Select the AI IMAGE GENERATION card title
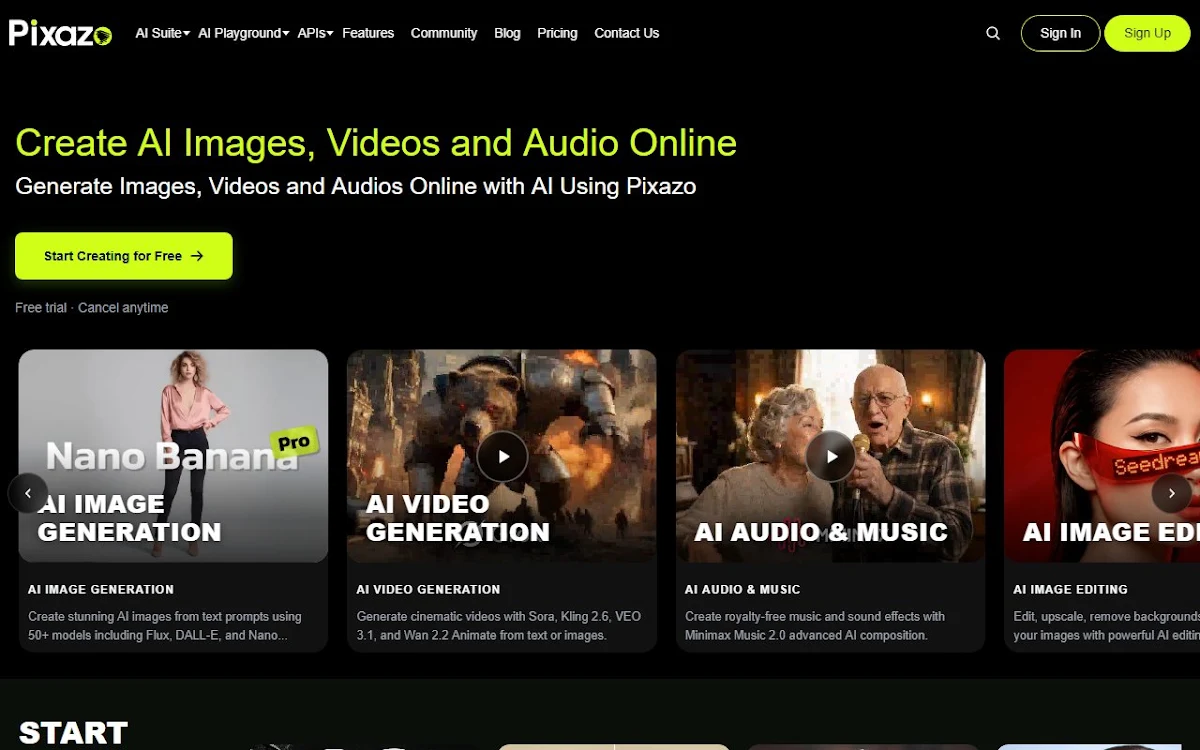Screen dimensions: 1200x750 pos(101,590)
